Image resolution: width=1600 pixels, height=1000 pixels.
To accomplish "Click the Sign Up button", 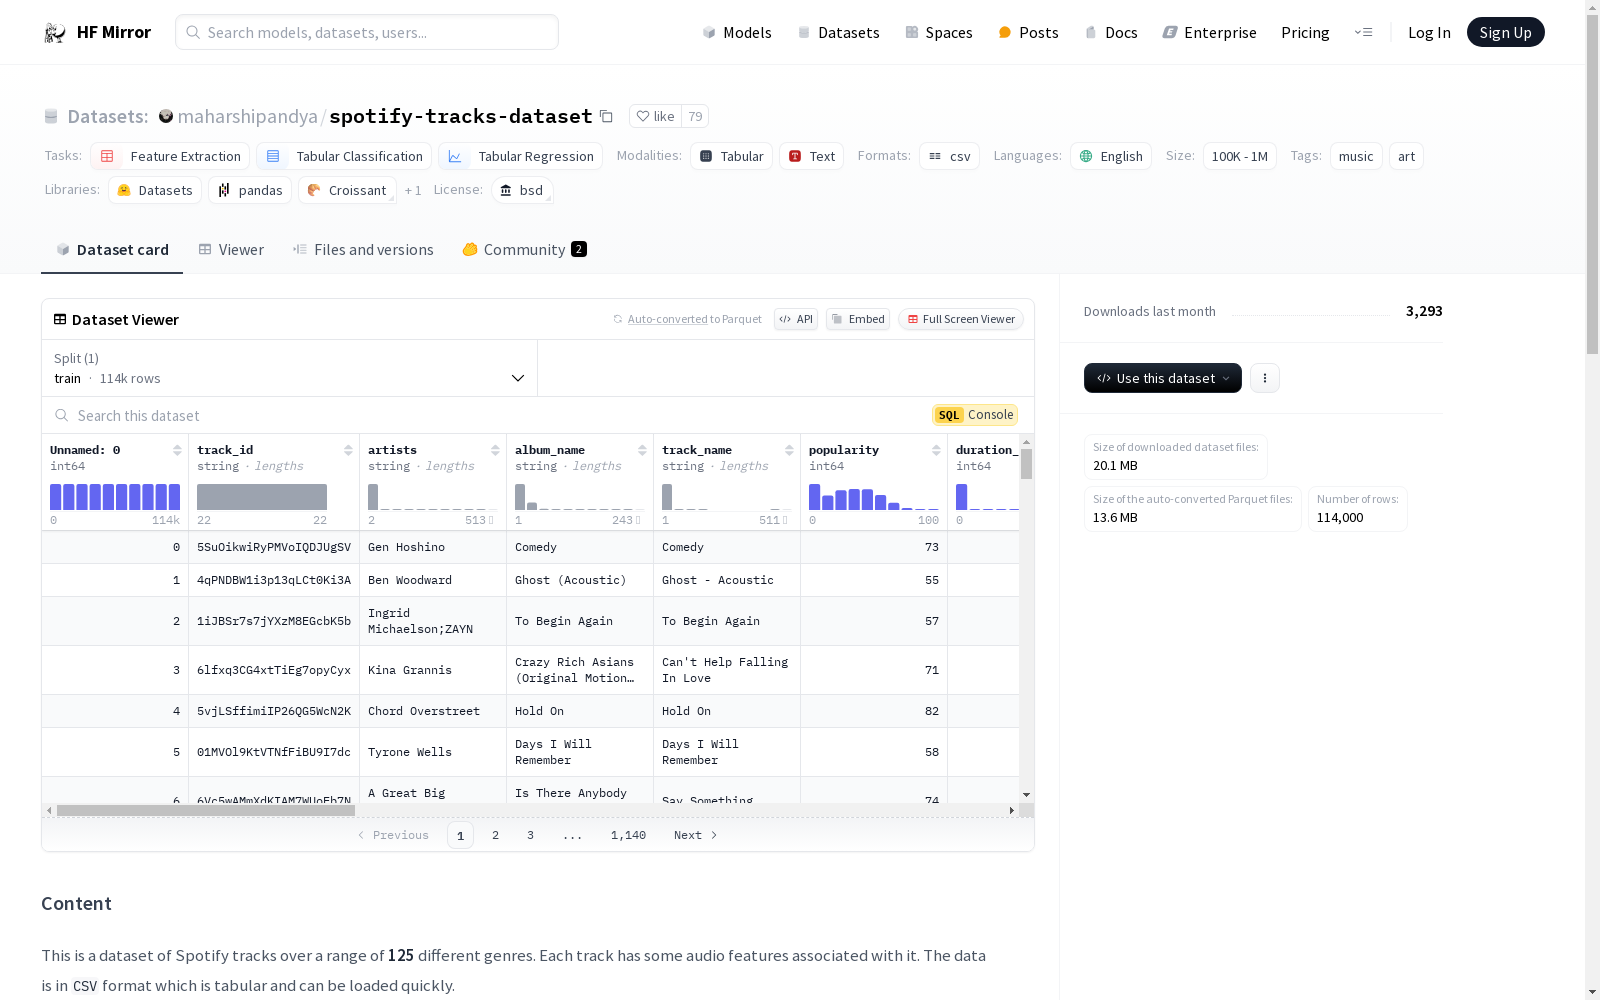I will (x=1505, y=32).
